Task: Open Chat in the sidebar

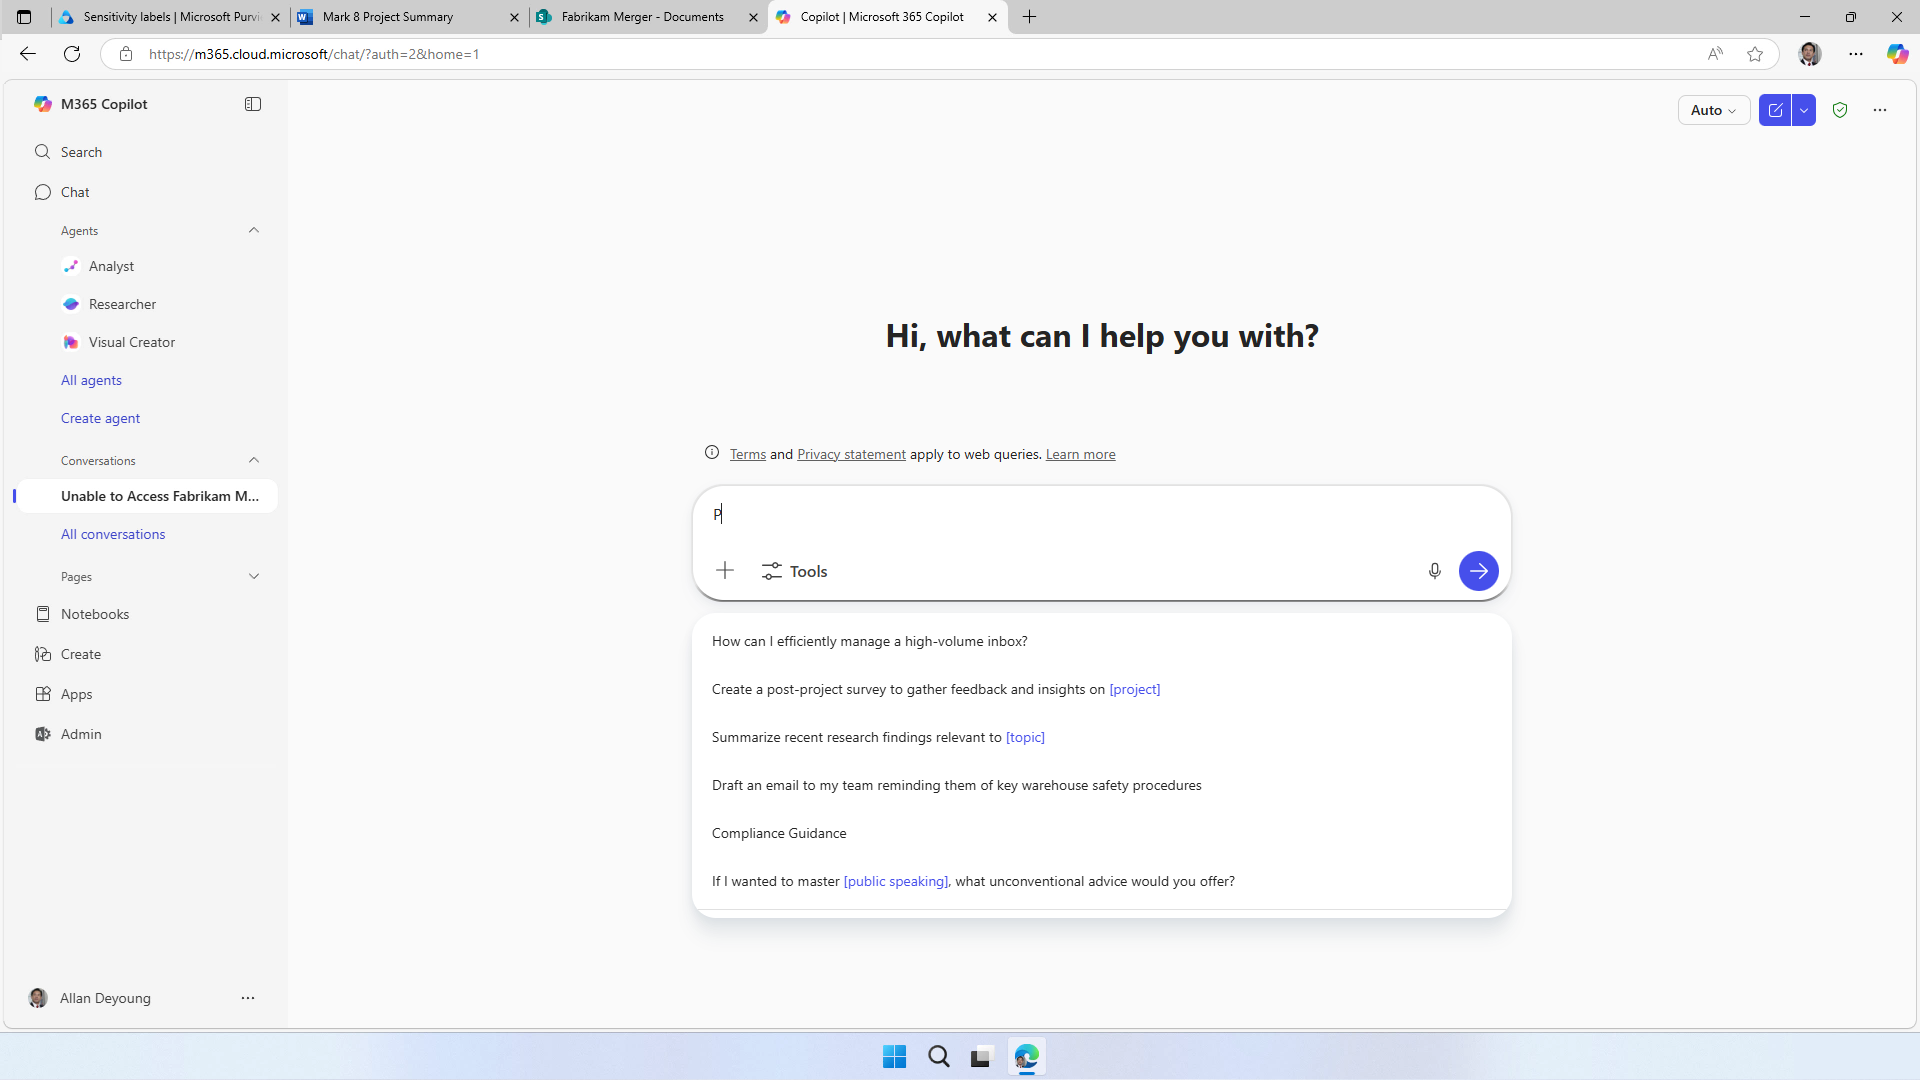Action: click(145, 192)
